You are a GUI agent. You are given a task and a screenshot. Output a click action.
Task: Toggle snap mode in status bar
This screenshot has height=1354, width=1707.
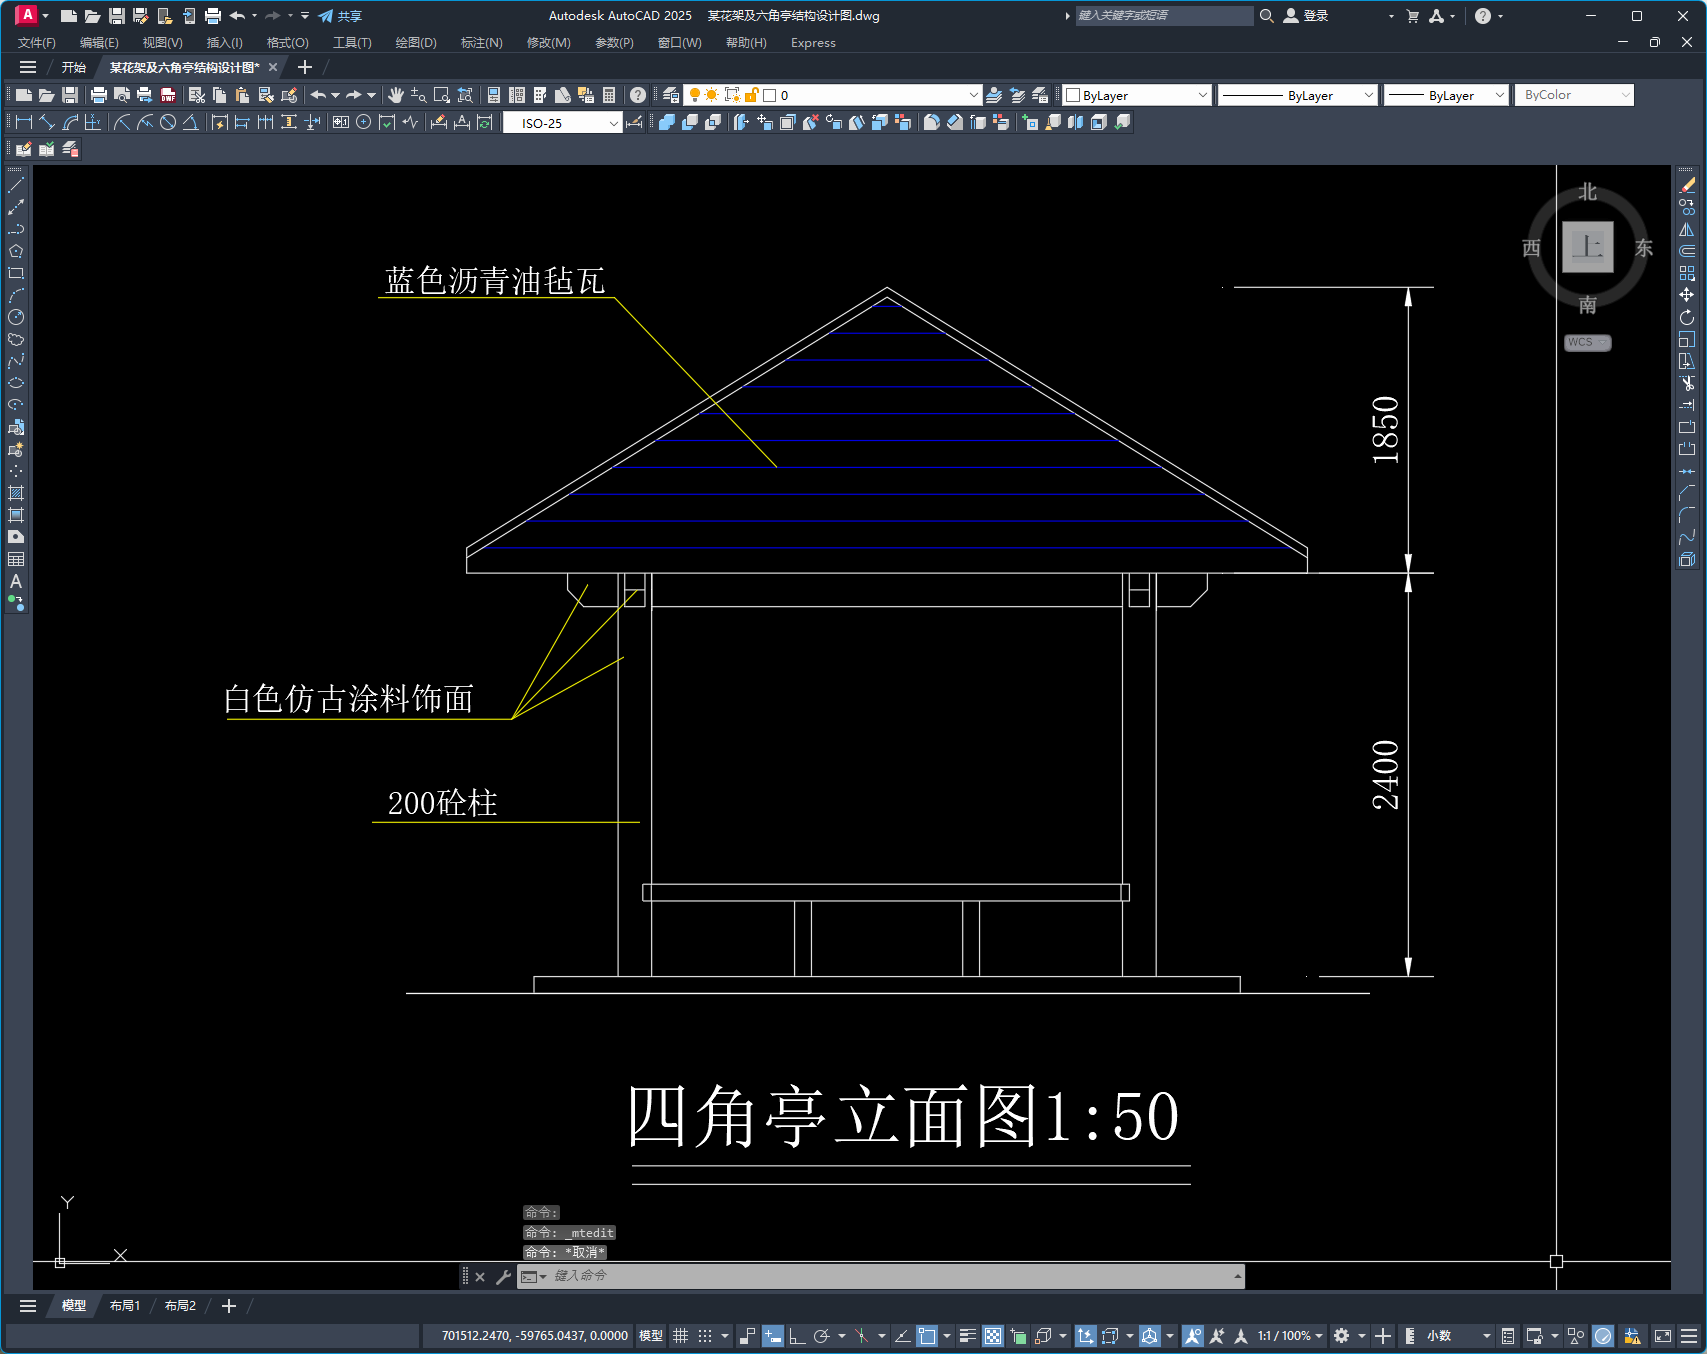click(705, 1336)
